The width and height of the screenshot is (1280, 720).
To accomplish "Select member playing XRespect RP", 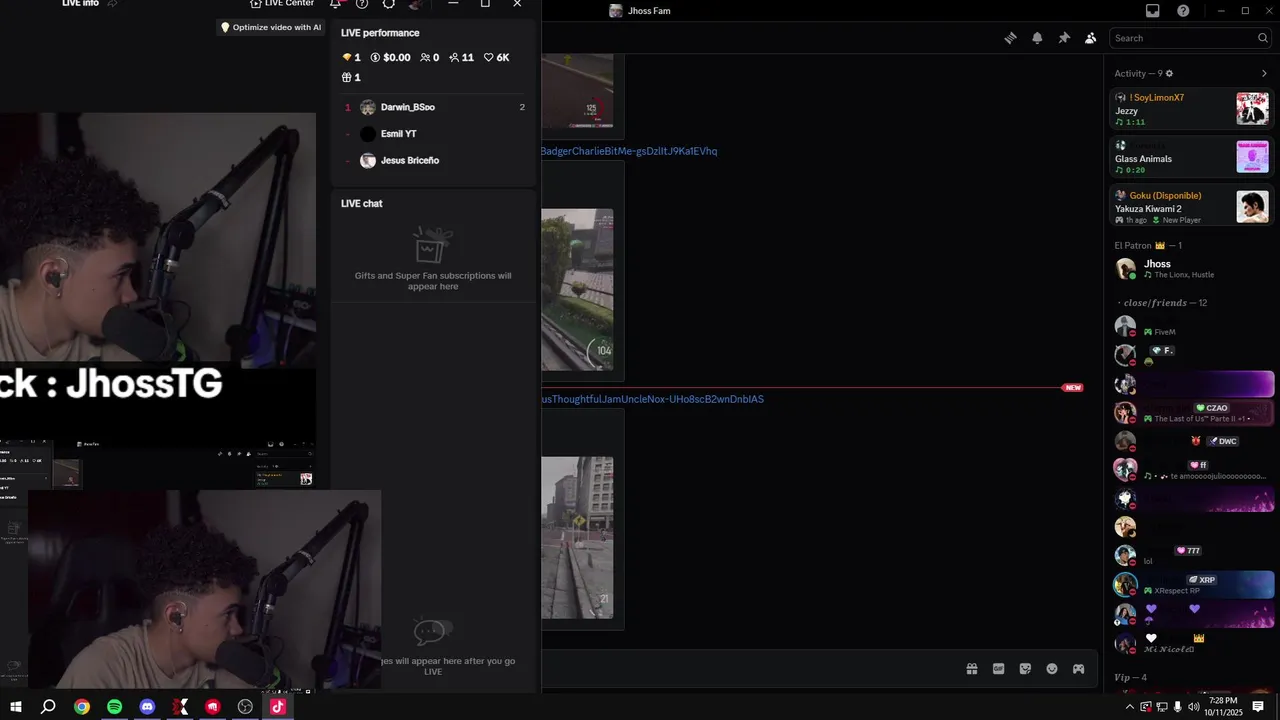I will pyautogui.click(x=1191, y=585).
